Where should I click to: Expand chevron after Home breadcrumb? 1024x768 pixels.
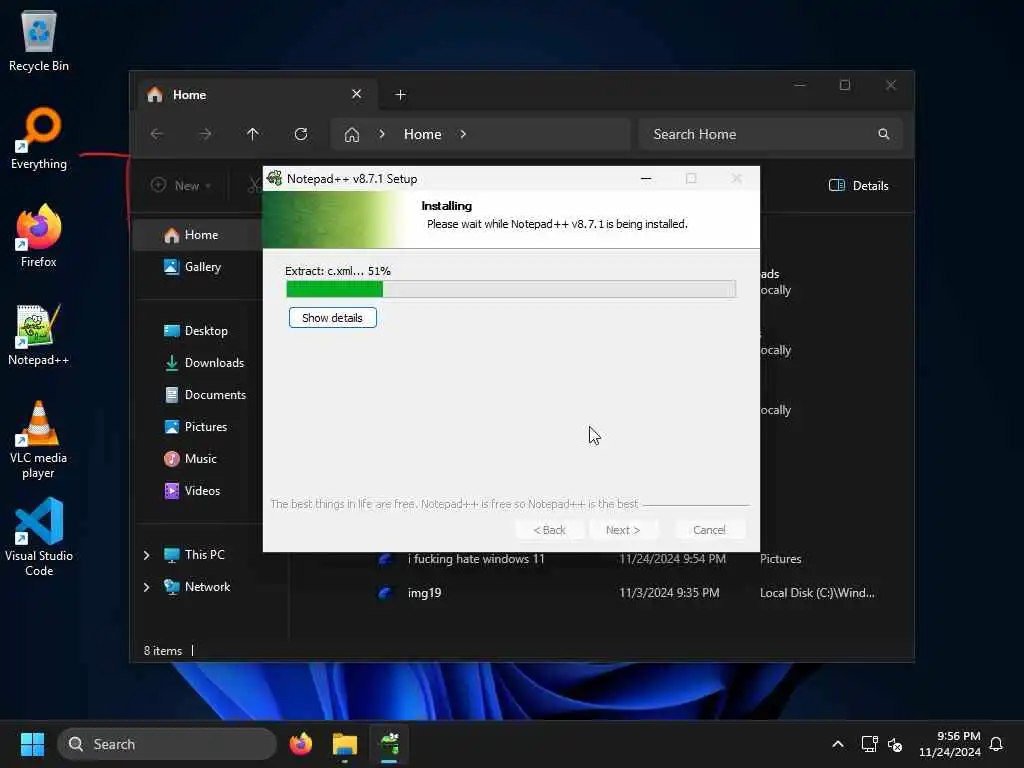click(463, 134)
